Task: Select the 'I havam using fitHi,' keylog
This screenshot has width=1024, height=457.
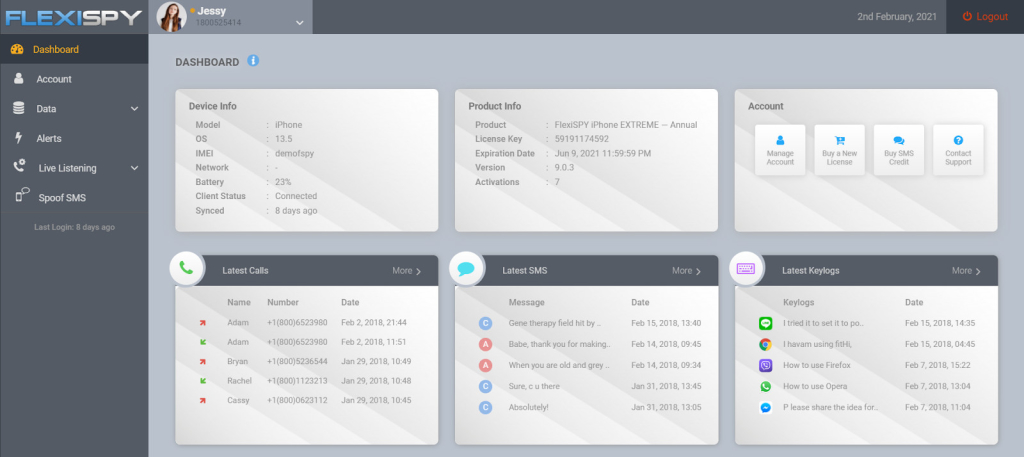Action: click(x=818, y=344)
